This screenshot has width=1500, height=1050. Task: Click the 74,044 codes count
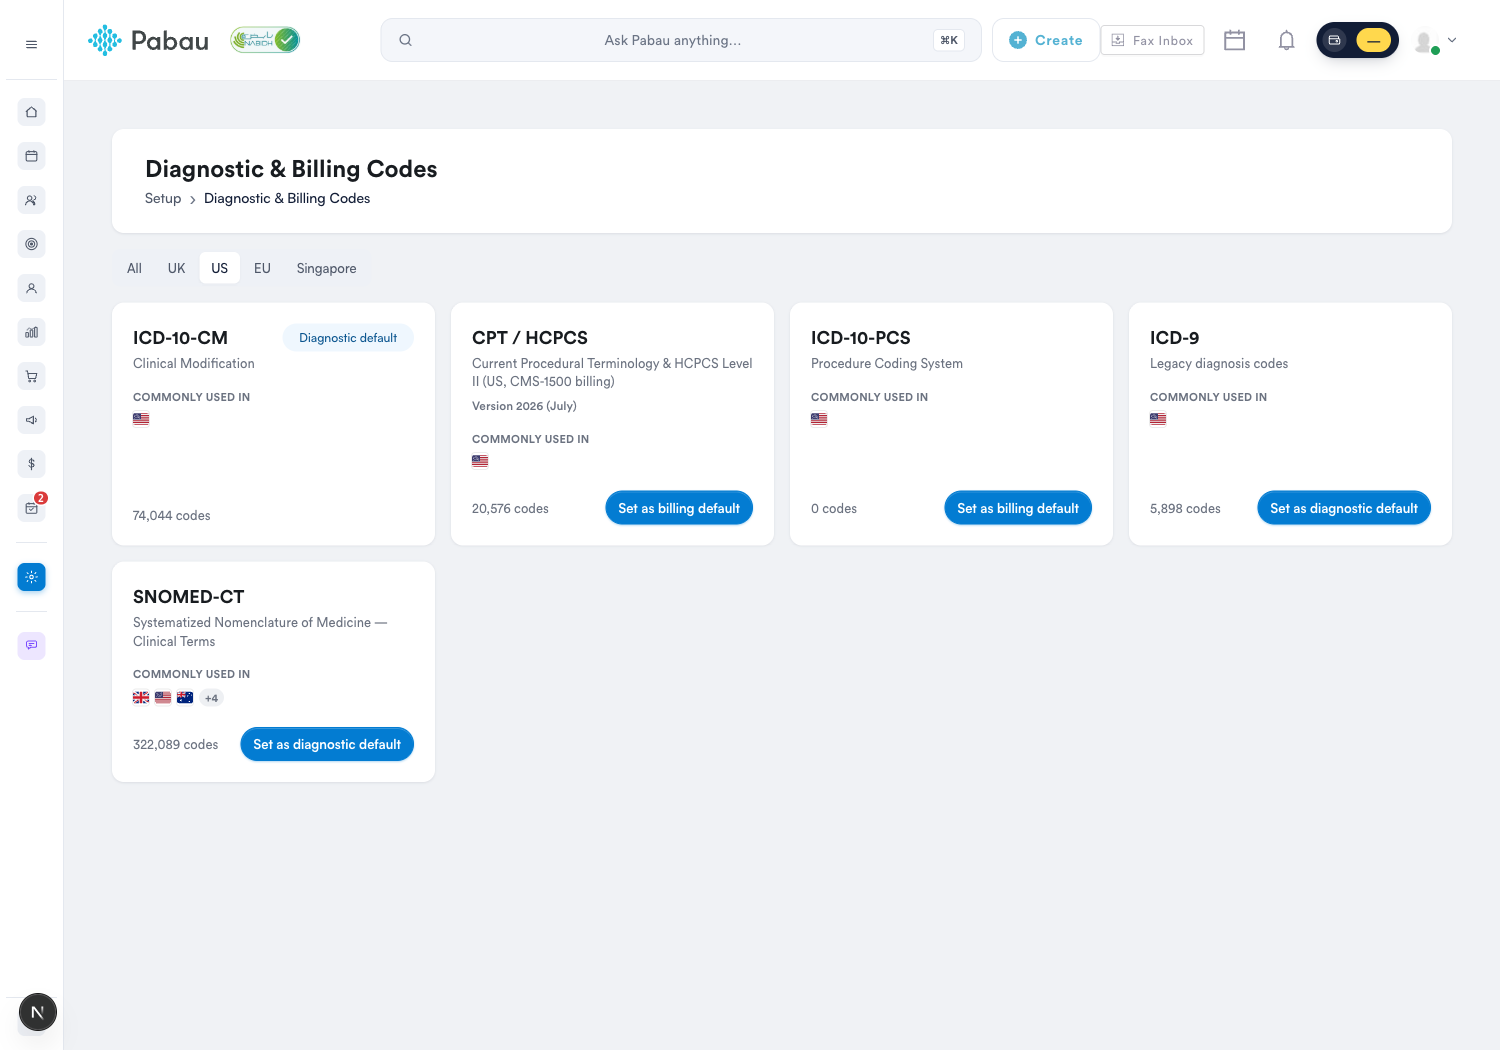171,516
